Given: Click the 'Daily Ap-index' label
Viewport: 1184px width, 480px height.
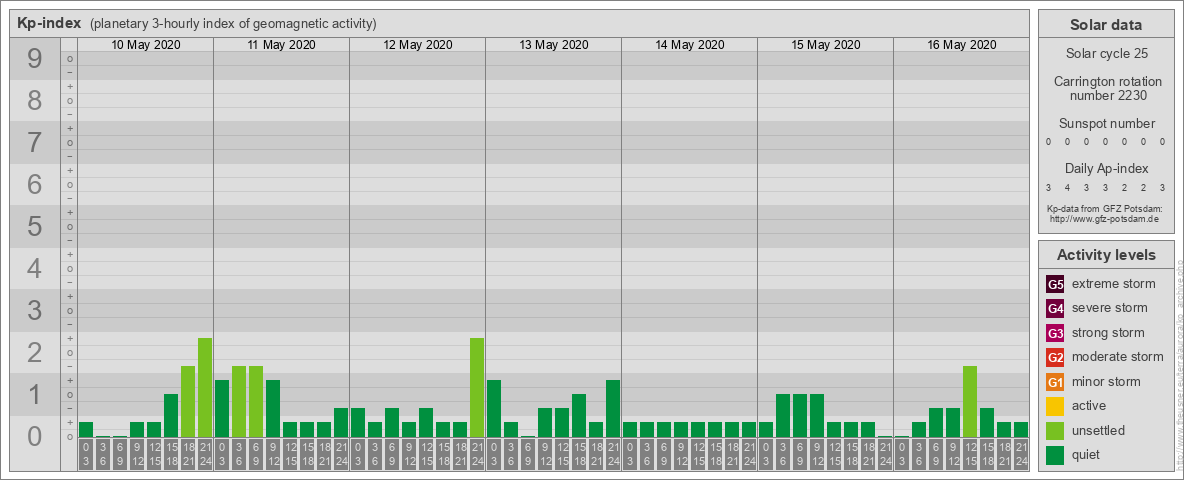Looking at the screenshot, I should 1107,169.
